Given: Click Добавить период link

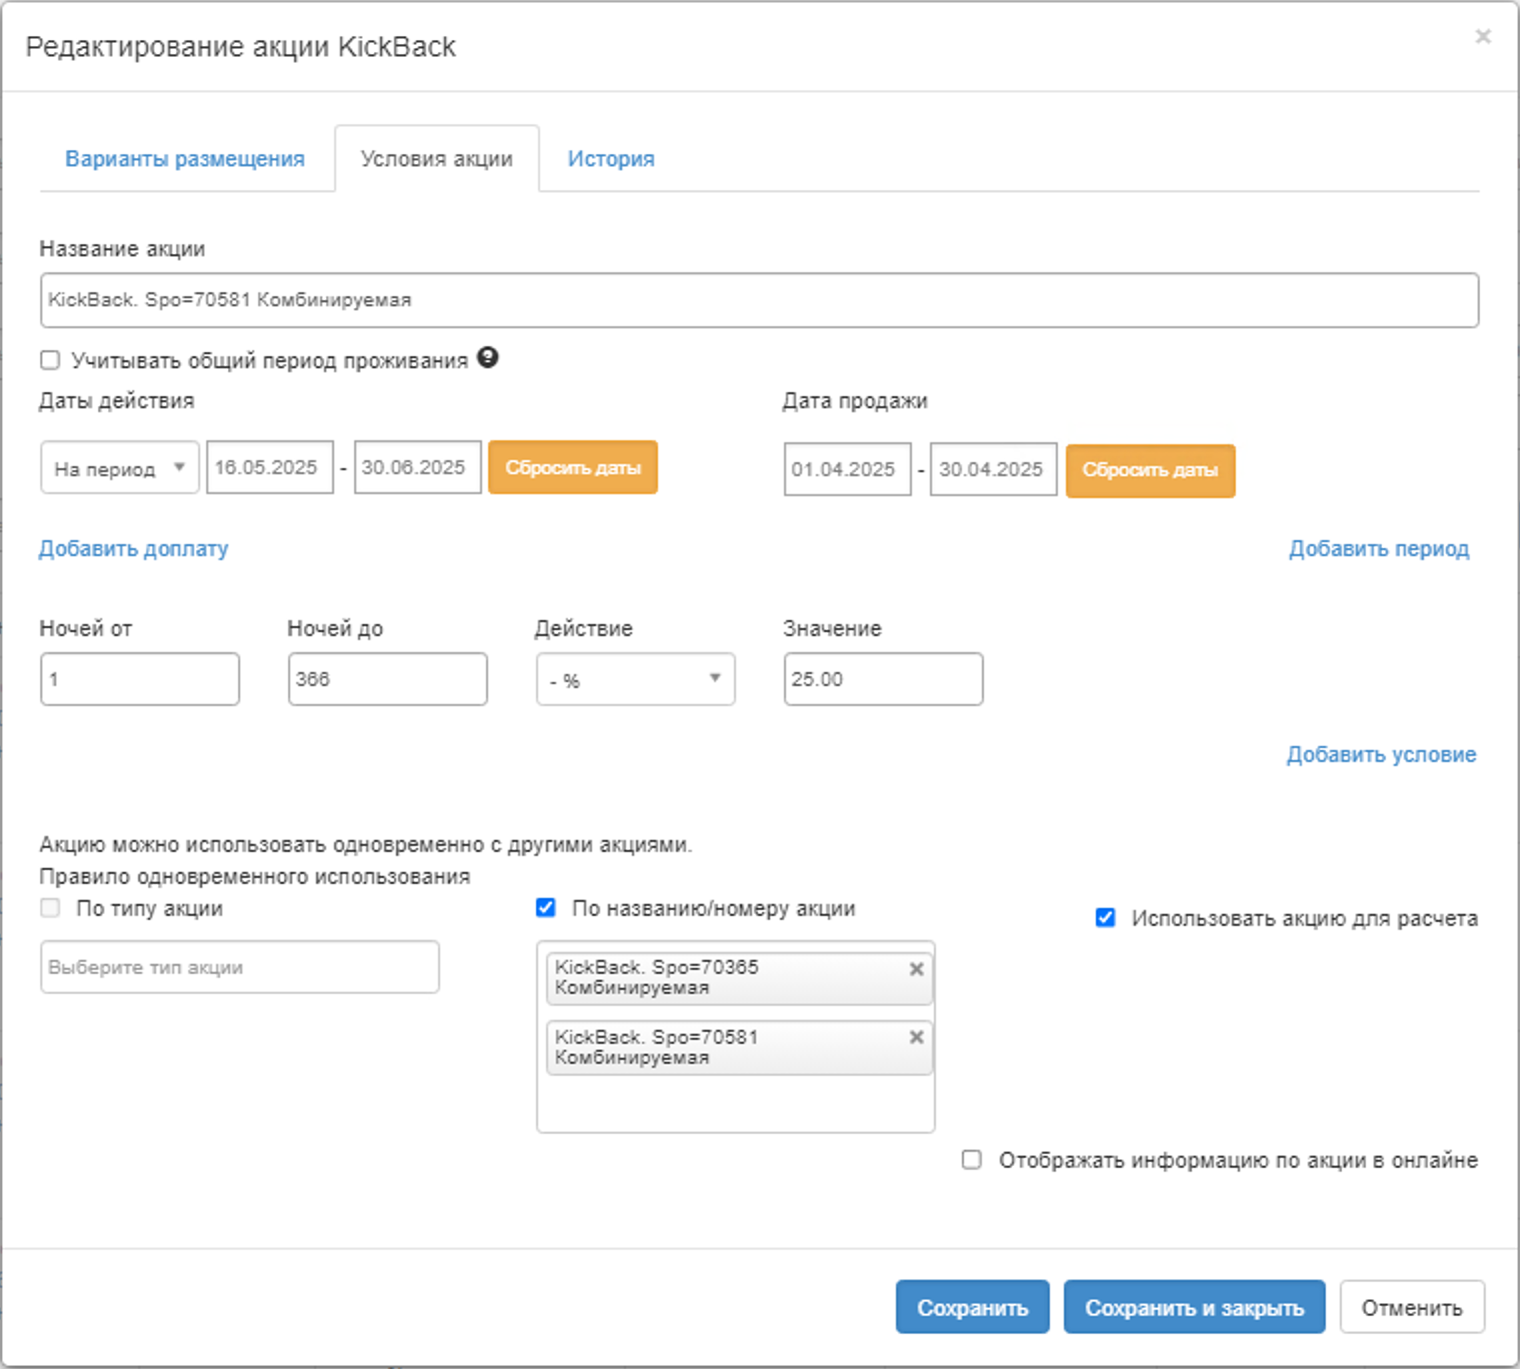Looking at the screenshot, I should point(1378,549).
